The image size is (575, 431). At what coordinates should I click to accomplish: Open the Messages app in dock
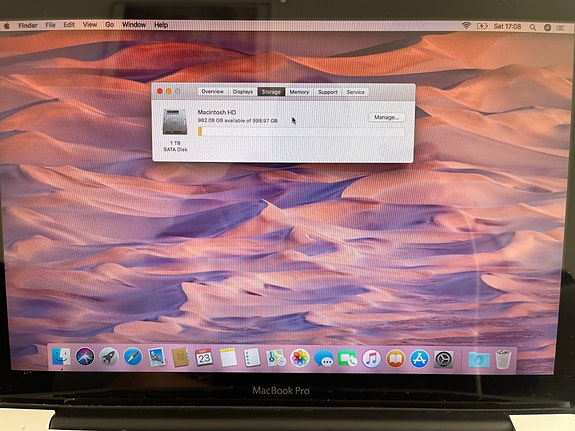click(x=323, y=358)
